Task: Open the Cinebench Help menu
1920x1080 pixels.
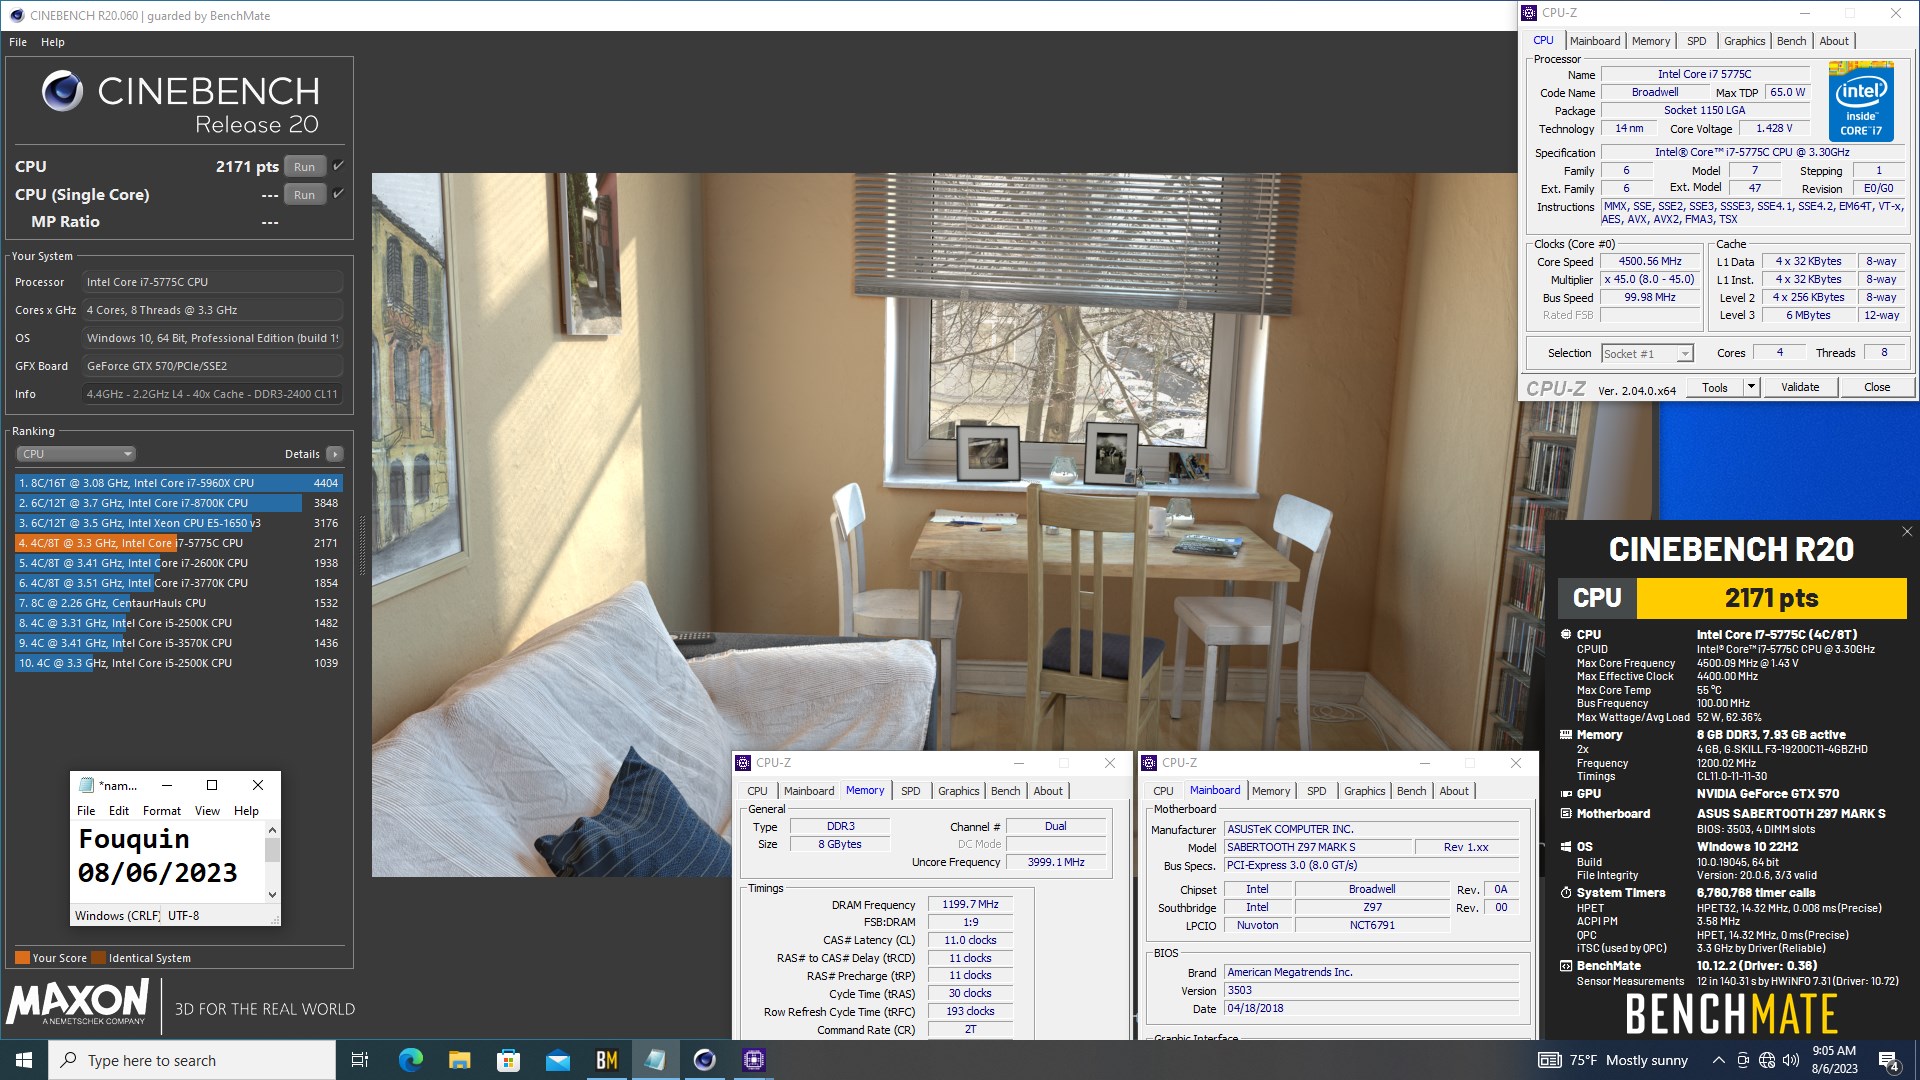Action: pyautogui.click(x=53, y=42)
